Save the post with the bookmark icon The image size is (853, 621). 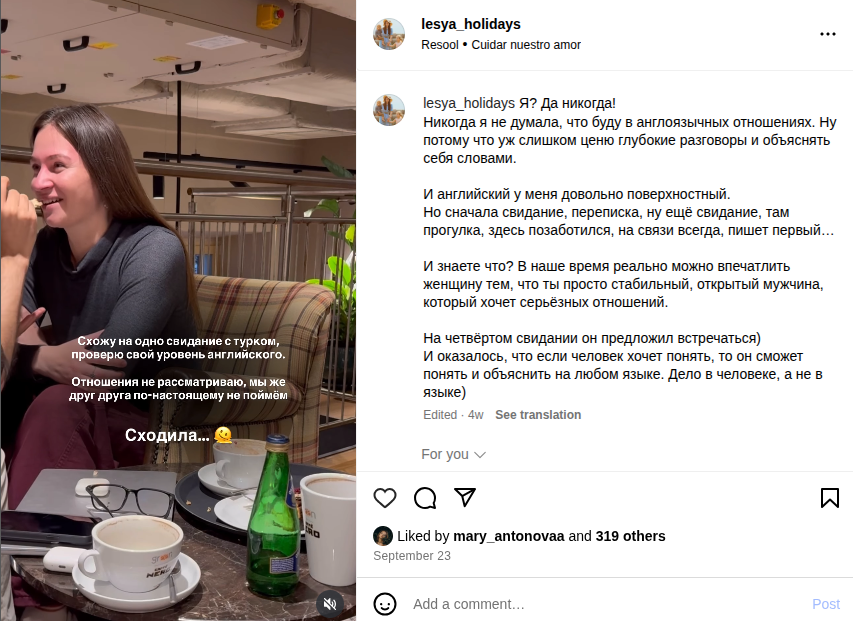click(x=829, y=498)
